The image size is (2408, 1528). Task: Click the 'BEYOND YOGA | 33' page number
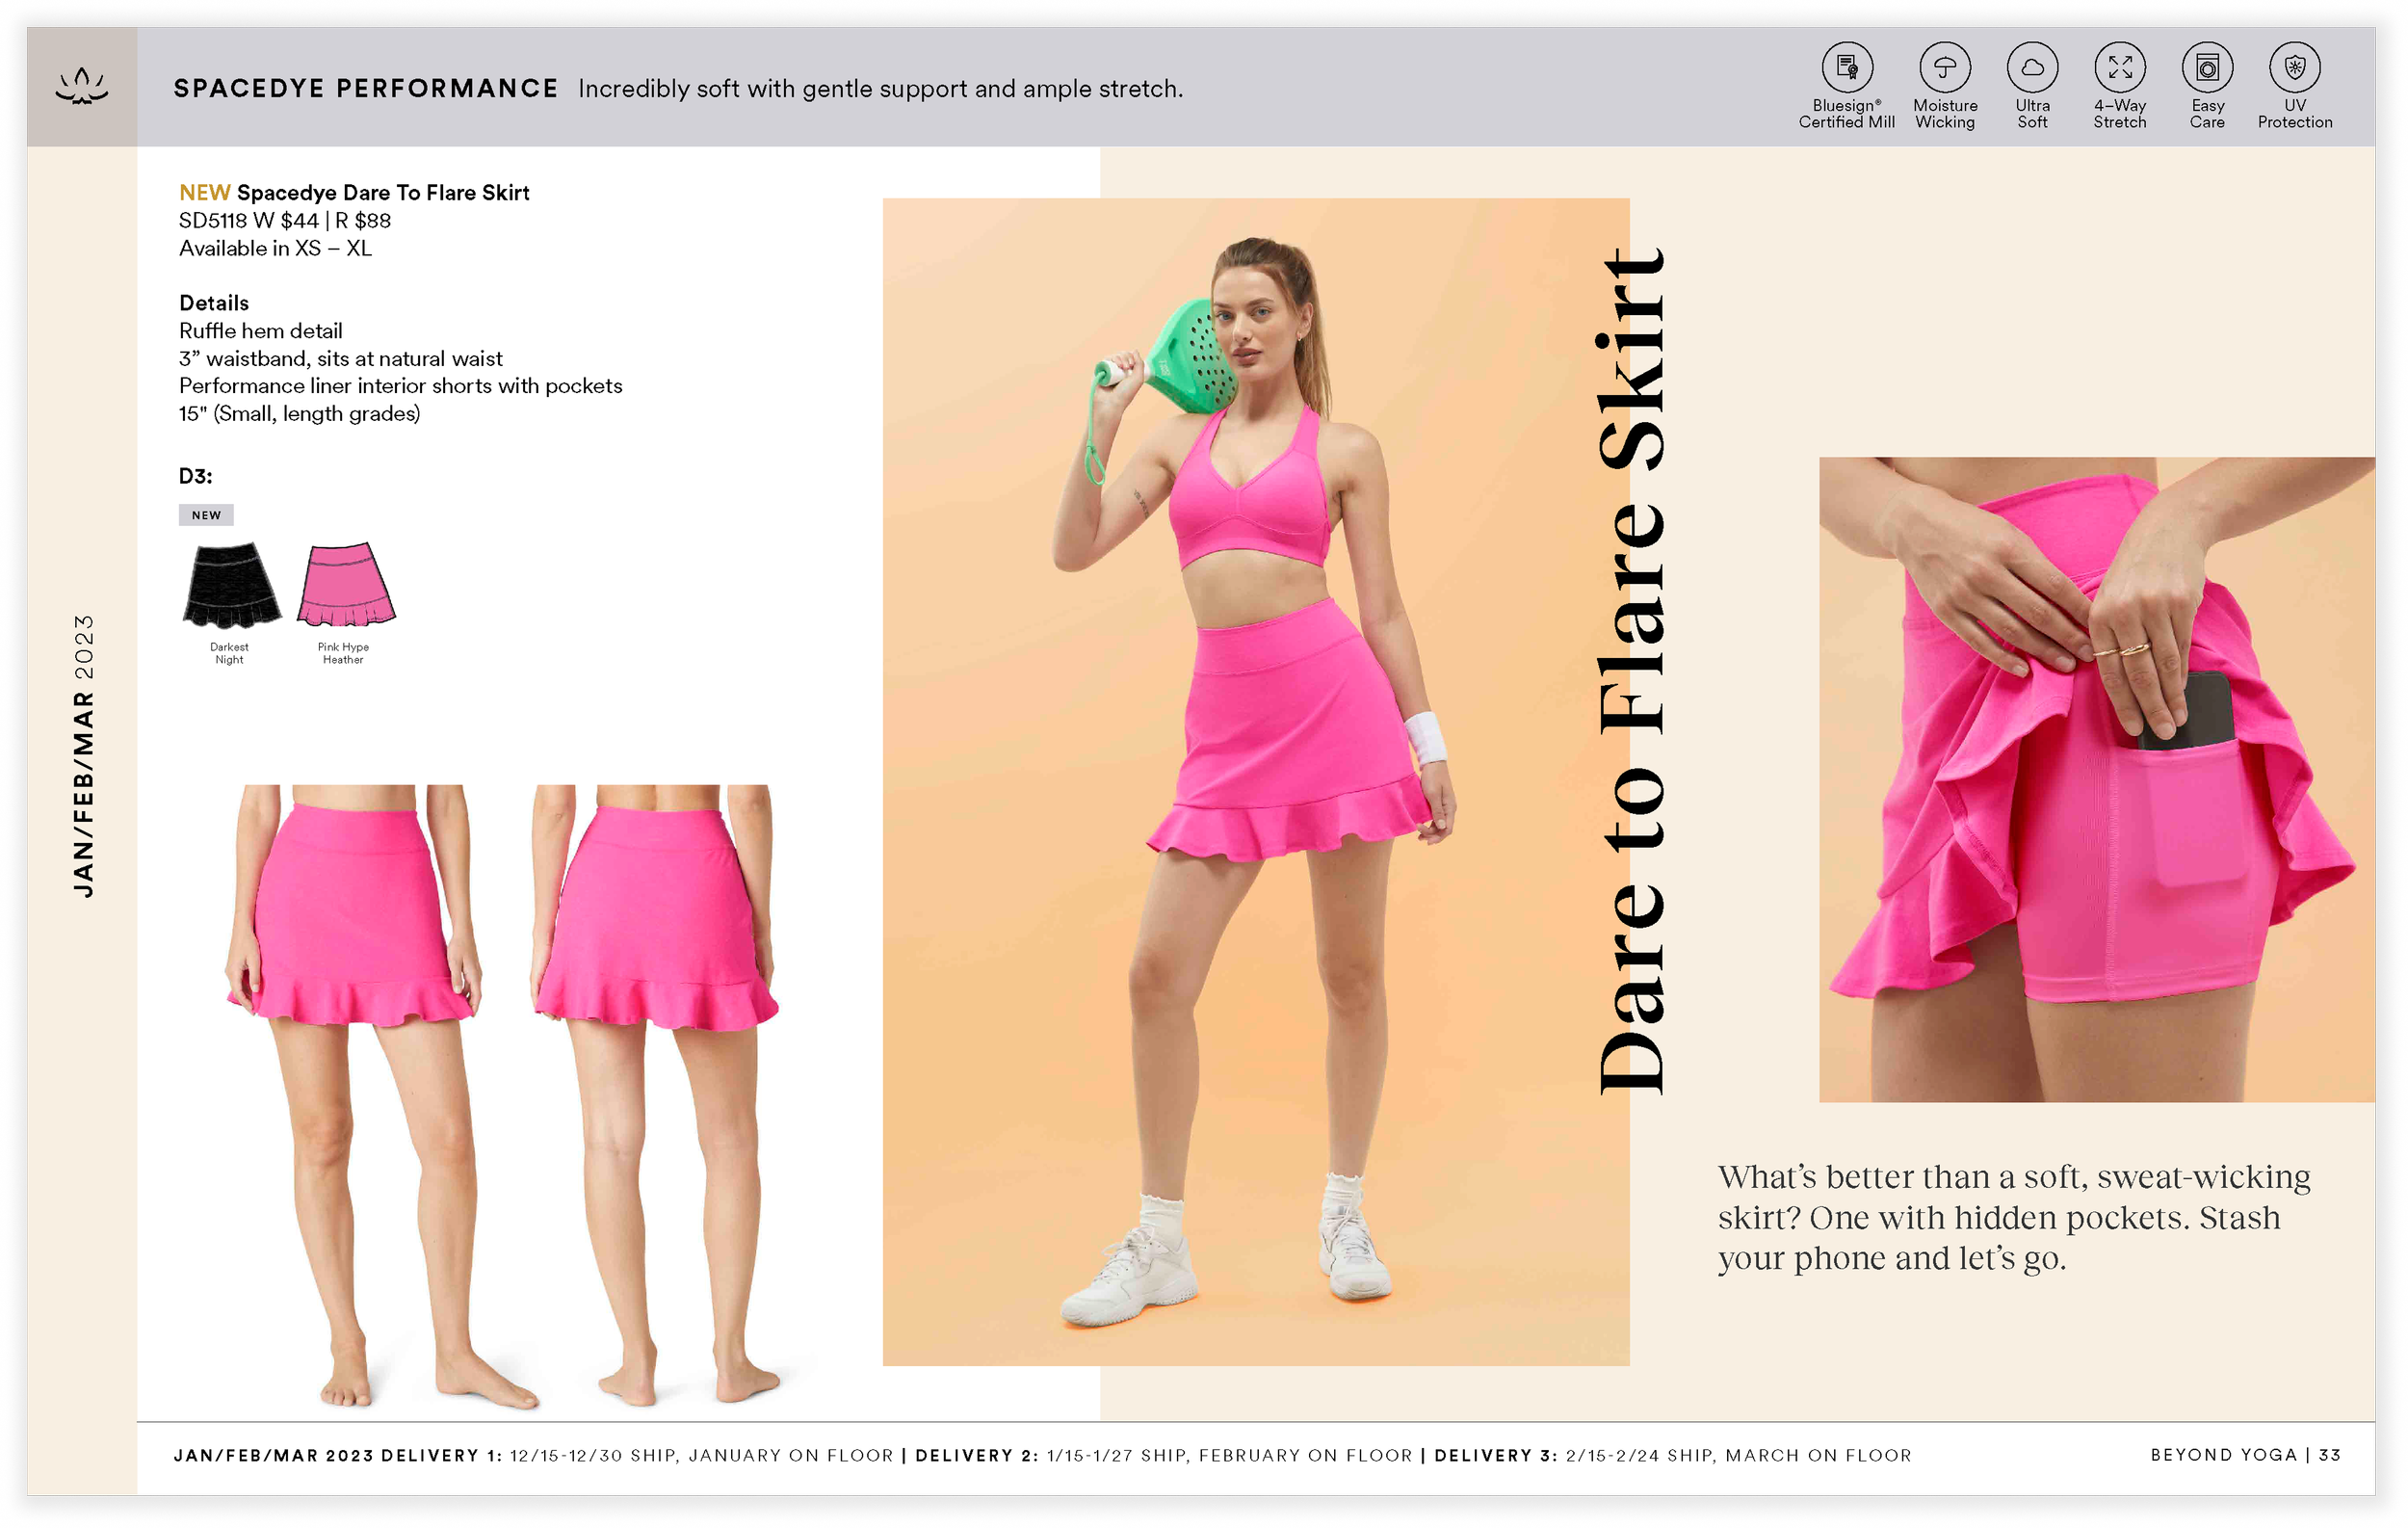[2246, 1455]
